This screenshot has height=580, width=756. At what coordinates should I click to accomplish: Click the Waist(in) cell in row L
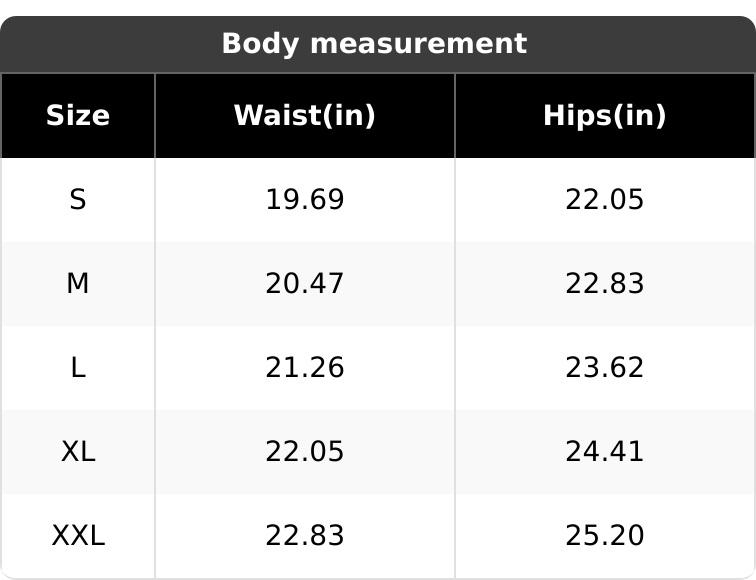pyautogui.click(x=304, y=368)
